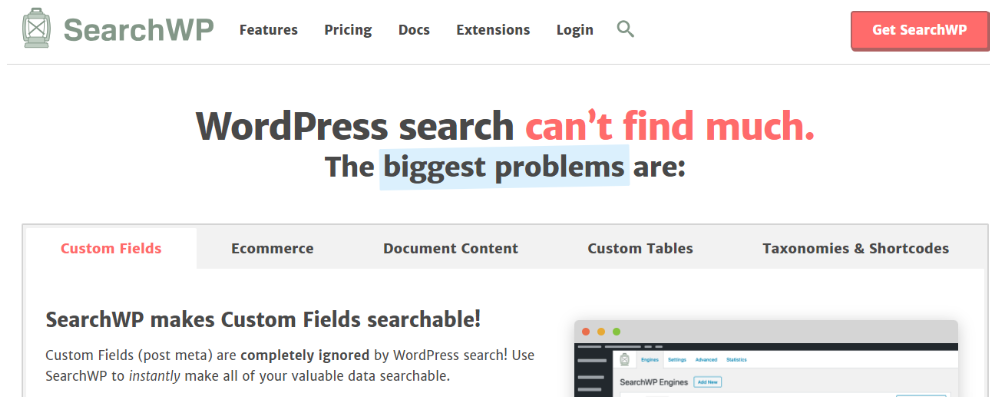990x397 pixels.
Task: Click the green dot in preview window
Action: click(616, 332)
